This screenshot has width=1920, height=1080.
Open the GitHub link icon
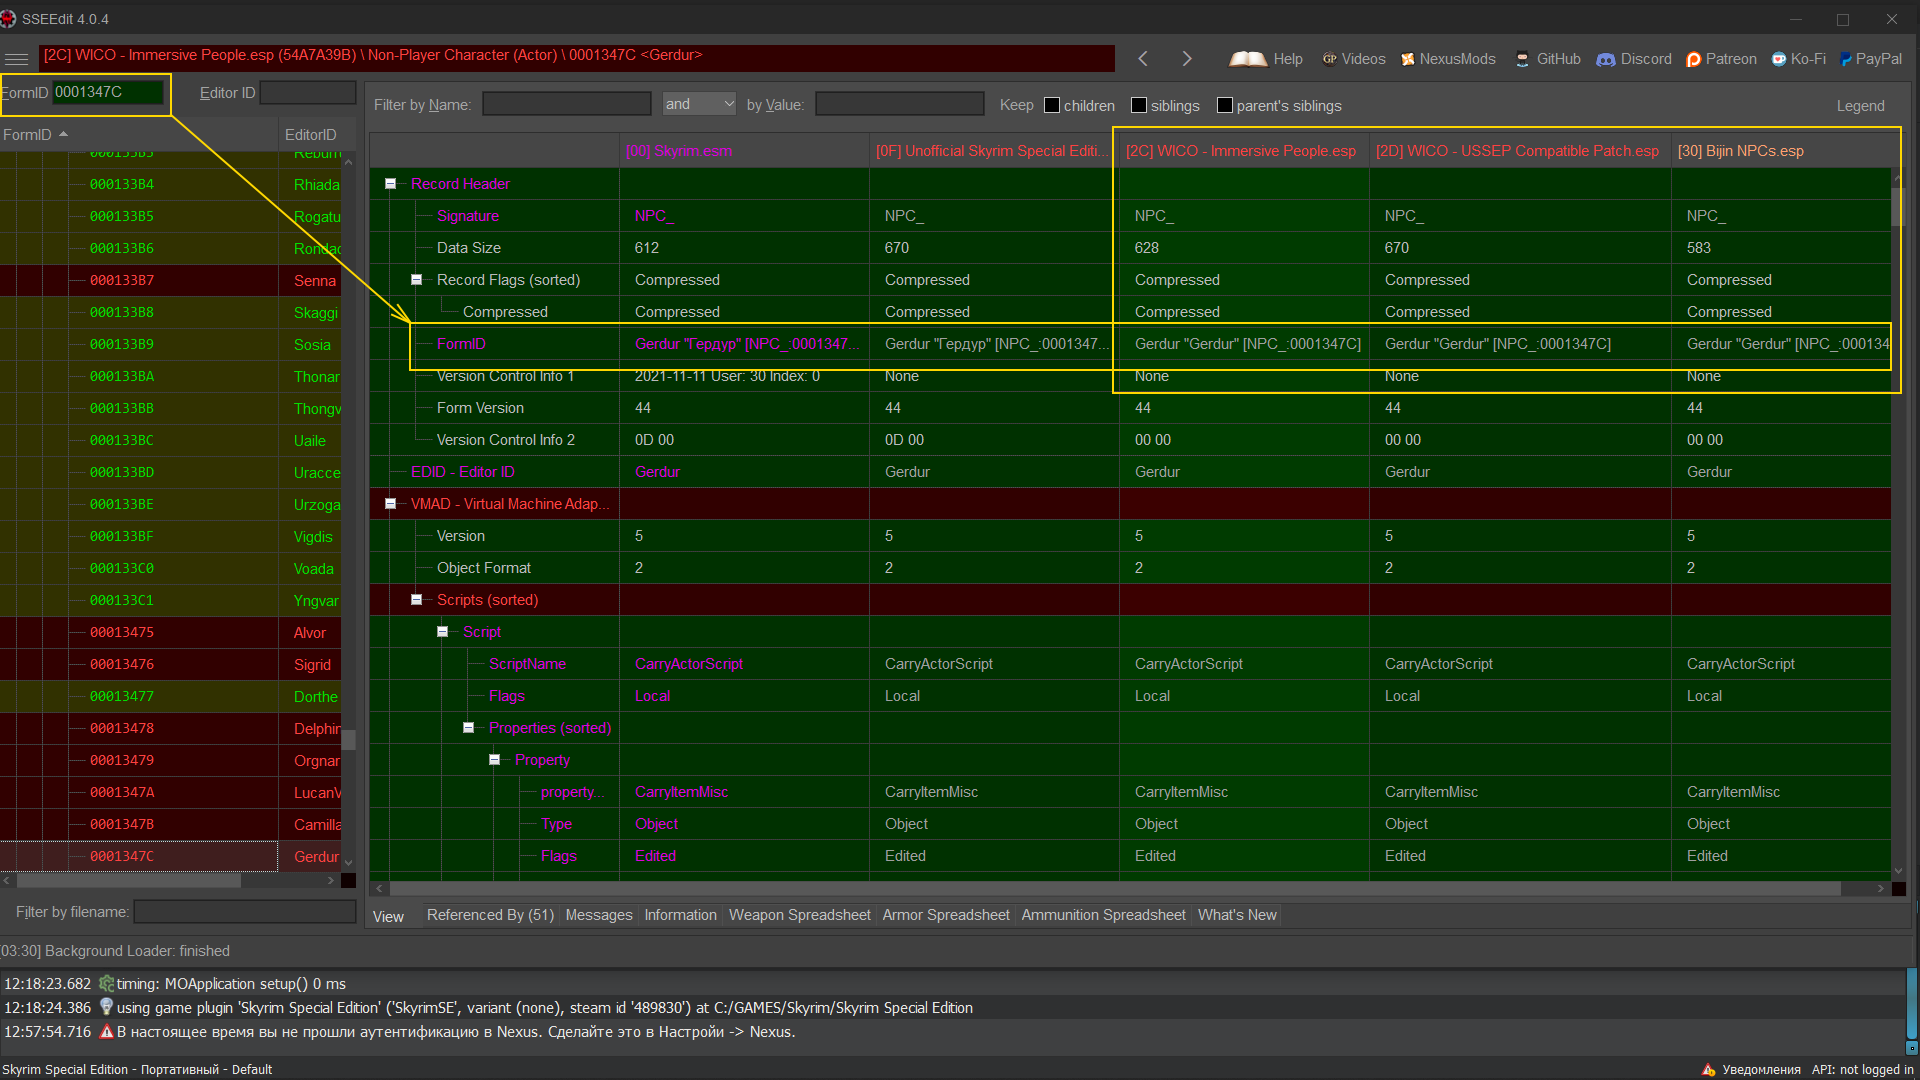[1522, 59]
